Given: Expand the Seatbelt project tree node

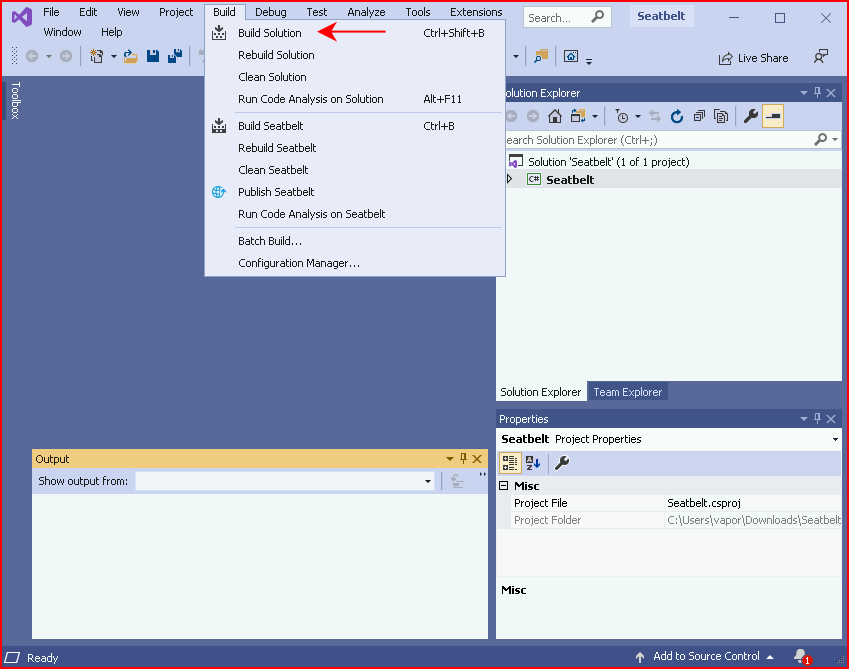Looking at the screenshot, I should [x=510, y=179].
